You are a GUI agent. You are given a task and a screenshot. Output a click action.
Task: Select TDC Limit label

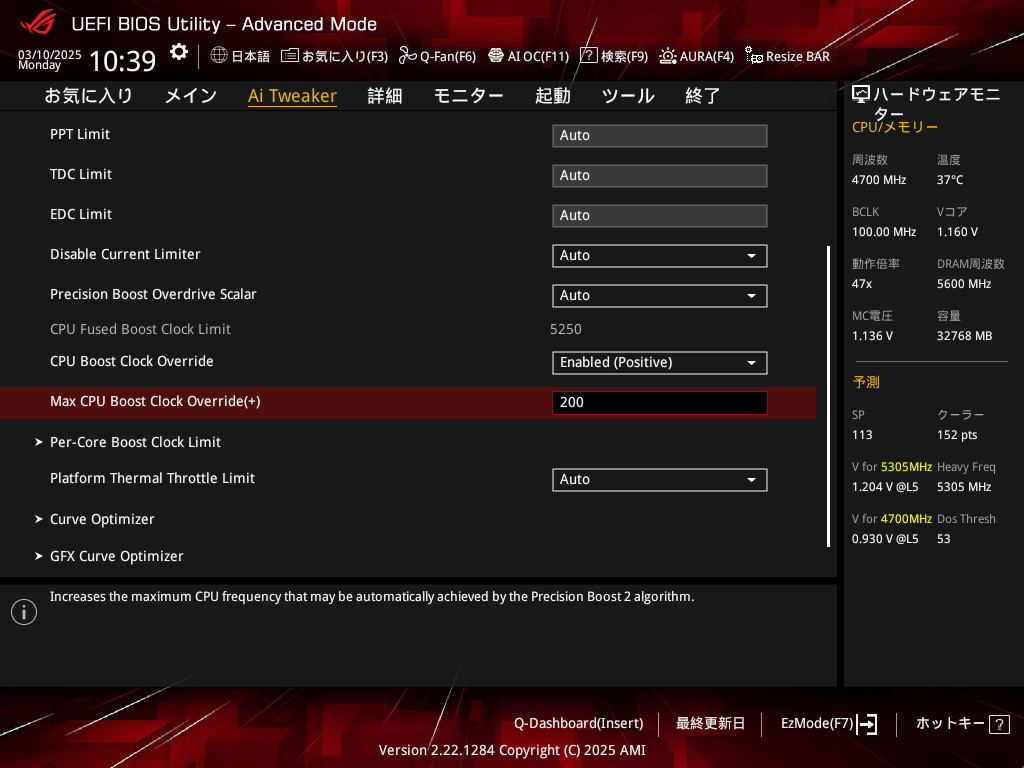[x=81, y=174]
